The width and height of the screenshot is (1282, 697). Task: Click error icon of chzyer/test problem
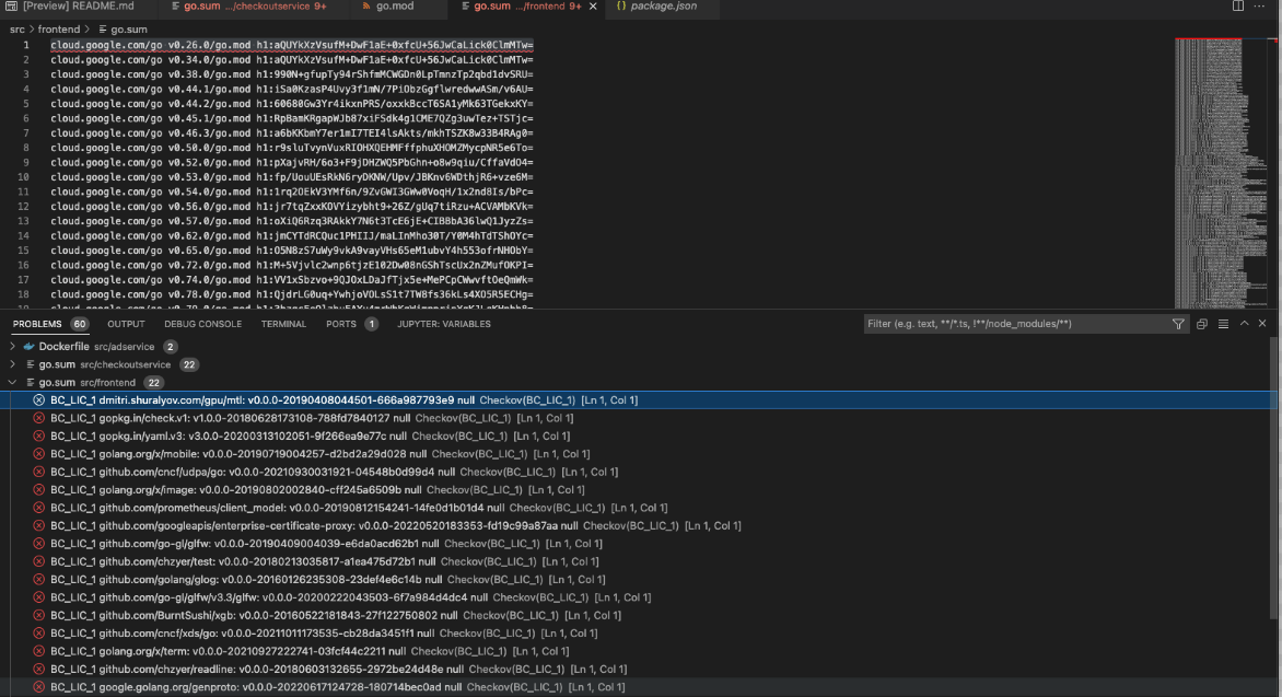click(x=39, y=562)
